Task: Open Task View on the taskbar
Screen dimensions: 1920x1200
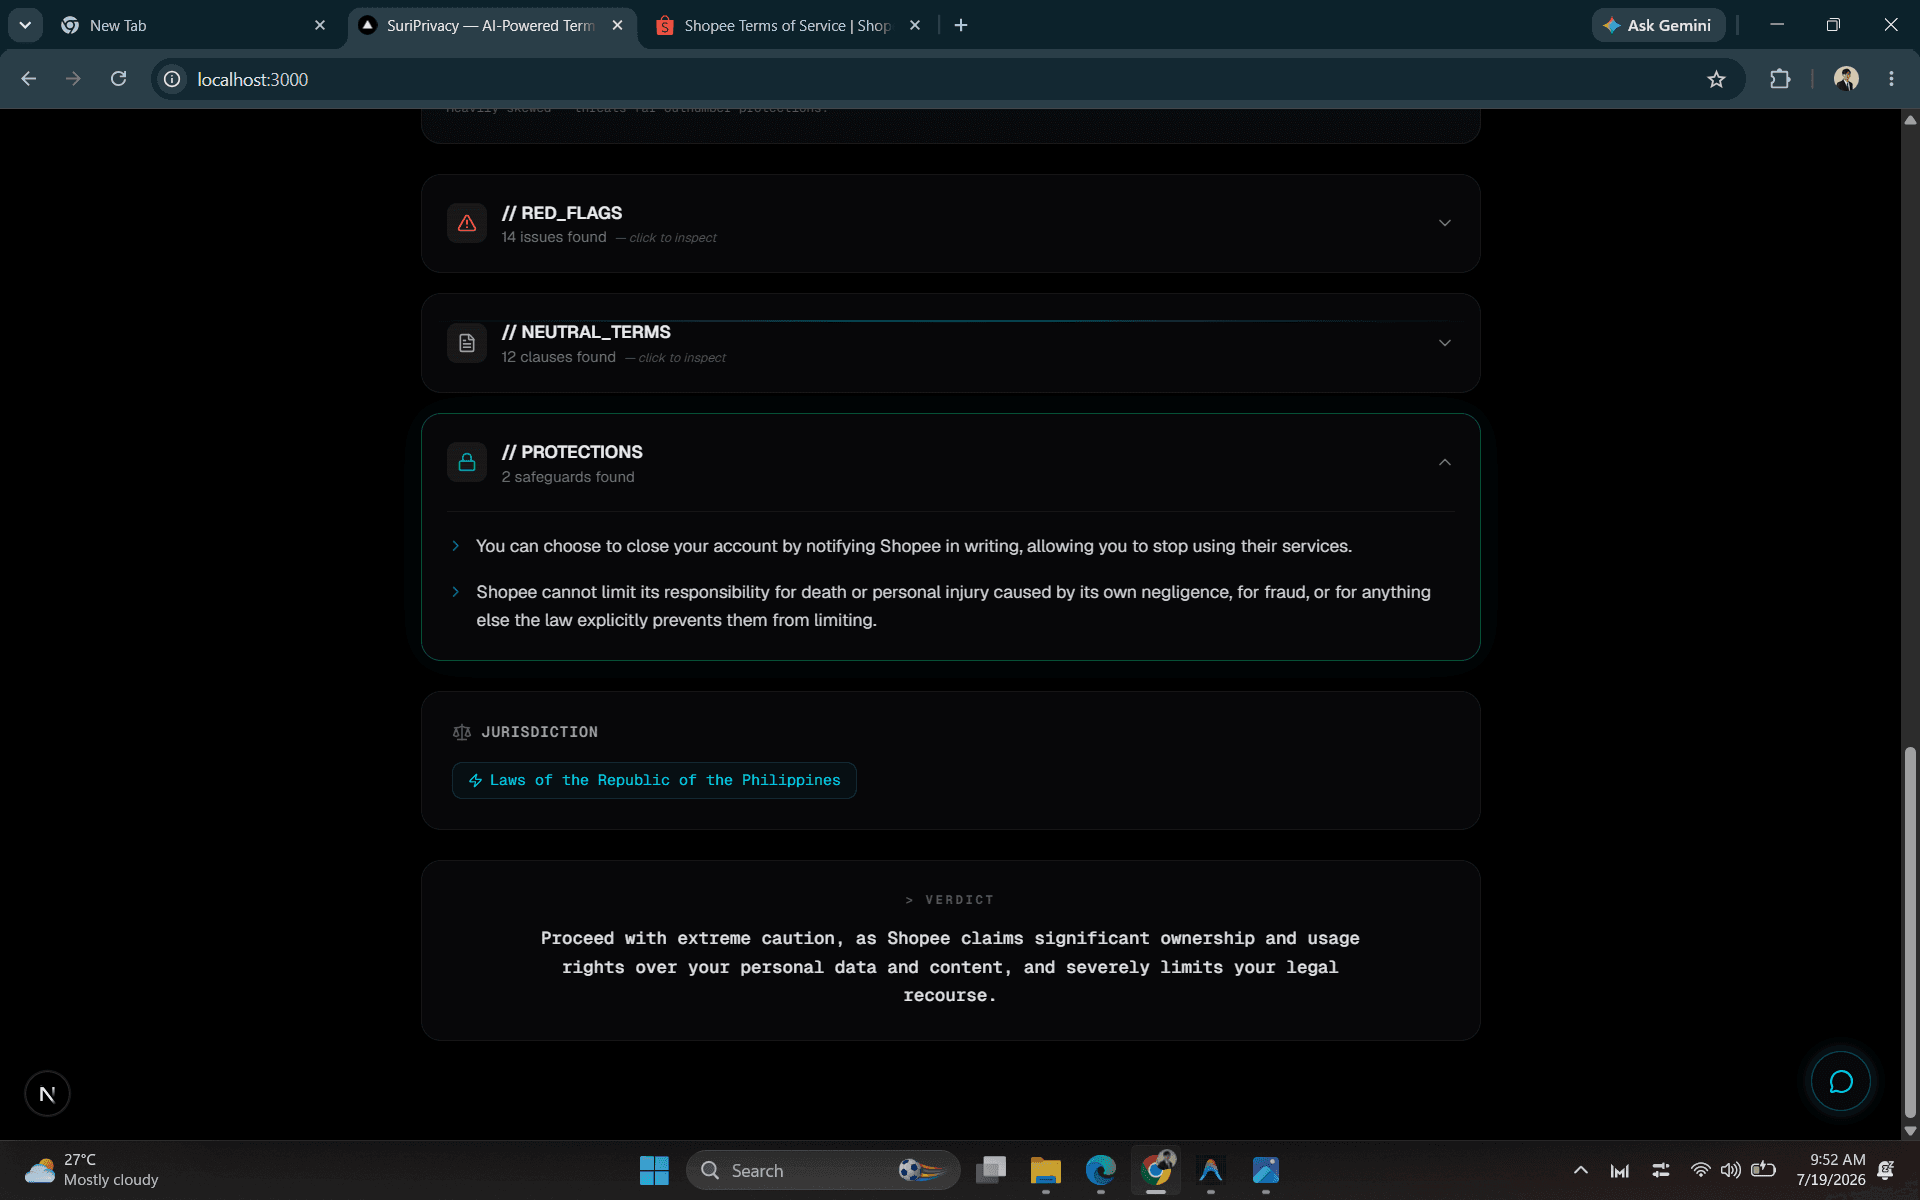Action: click(x=990, y=1170)
